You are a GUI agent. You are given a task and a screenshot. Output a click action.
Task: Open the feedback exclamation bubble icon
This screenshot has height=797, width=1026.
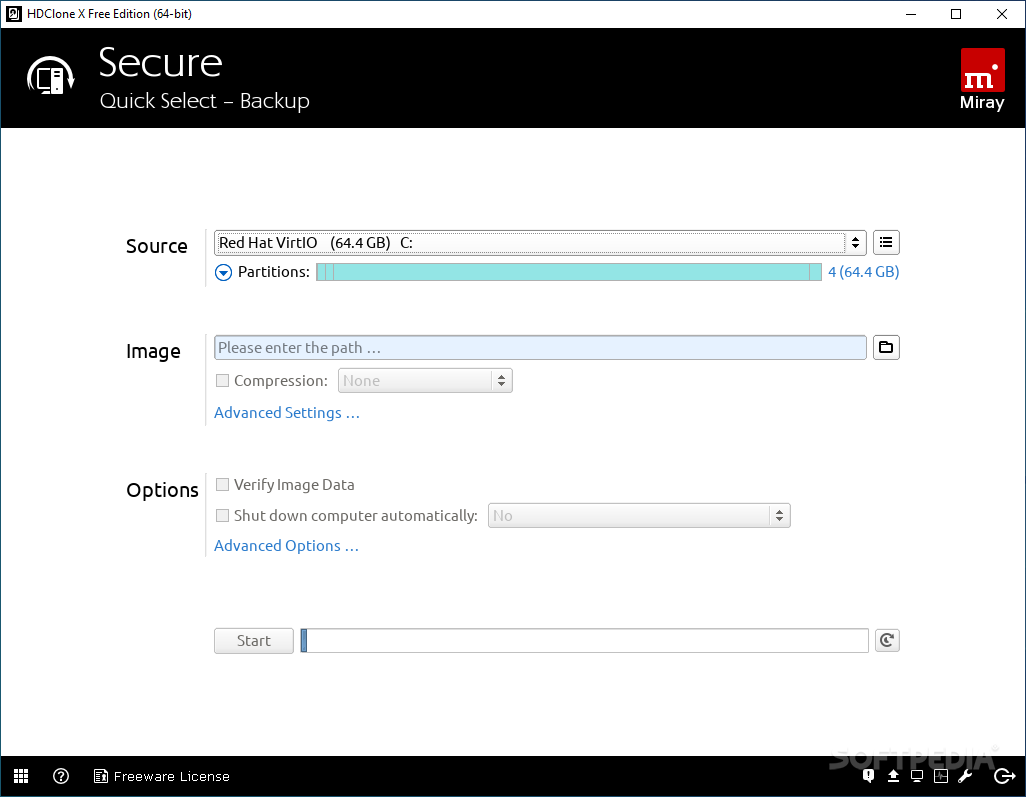coord(868,776)
